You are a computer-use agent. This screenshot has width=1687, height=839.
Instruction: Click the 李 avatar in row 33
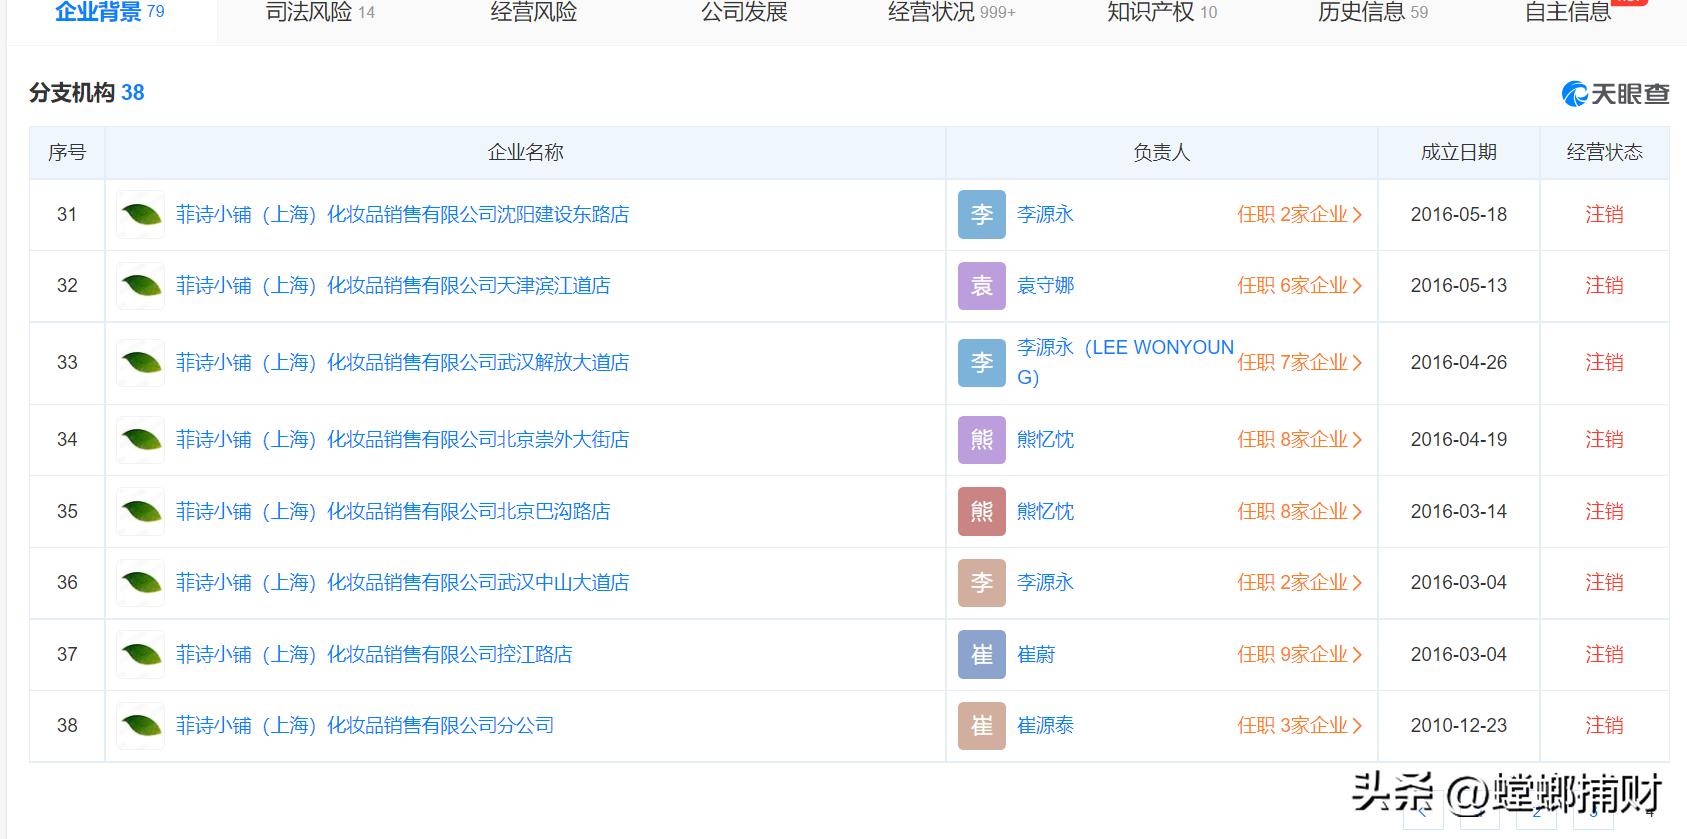point(982,363)
